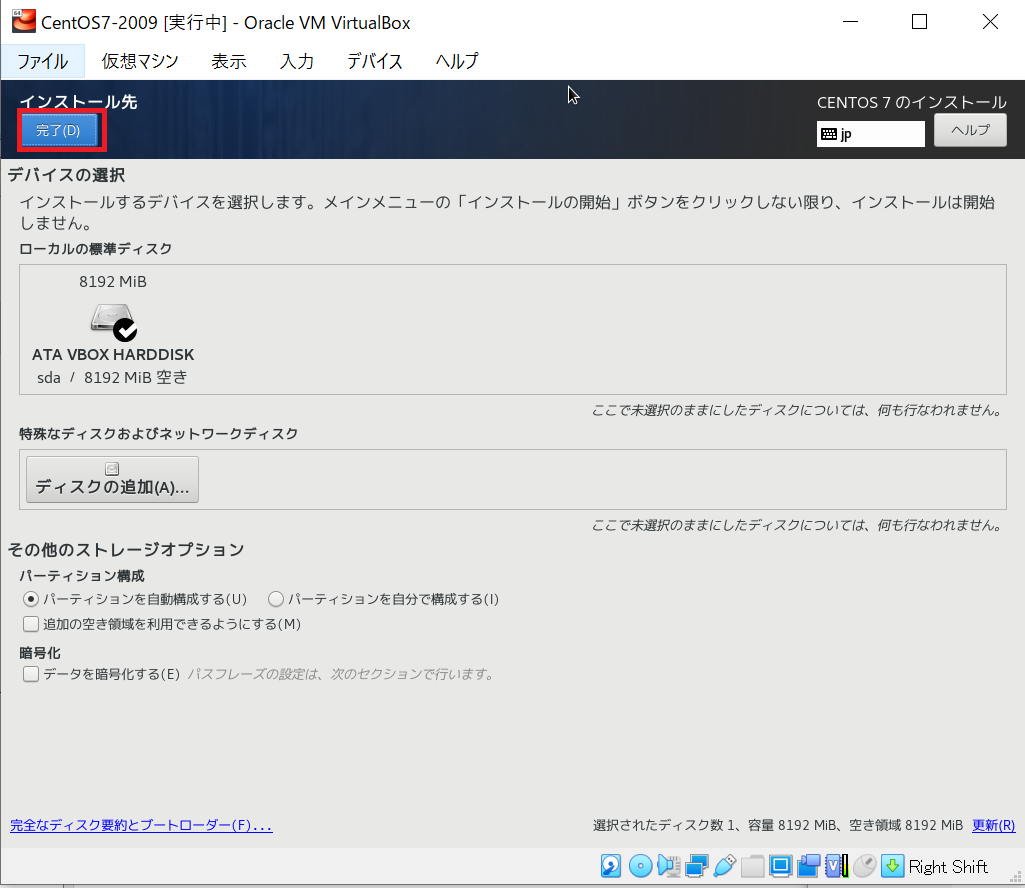Open the 仮想マシン menu

[x=137, y=61]
